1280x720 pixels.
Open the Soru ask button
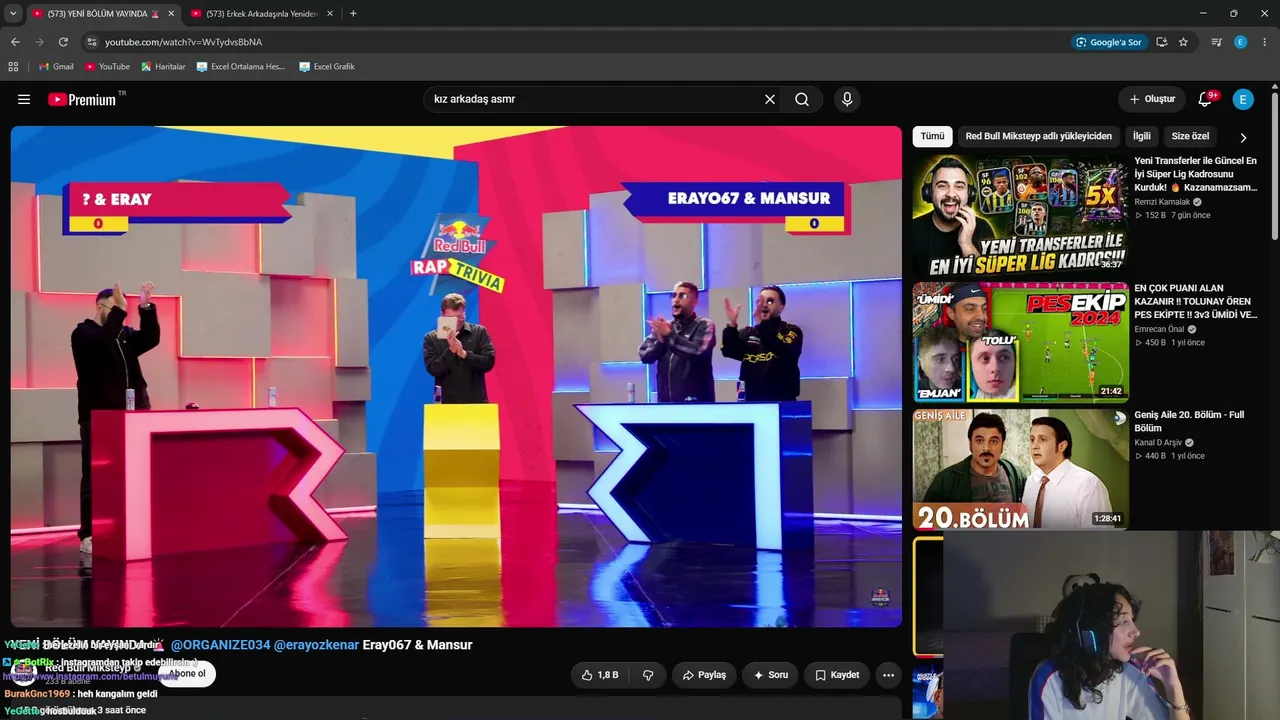tap(770, 675)
